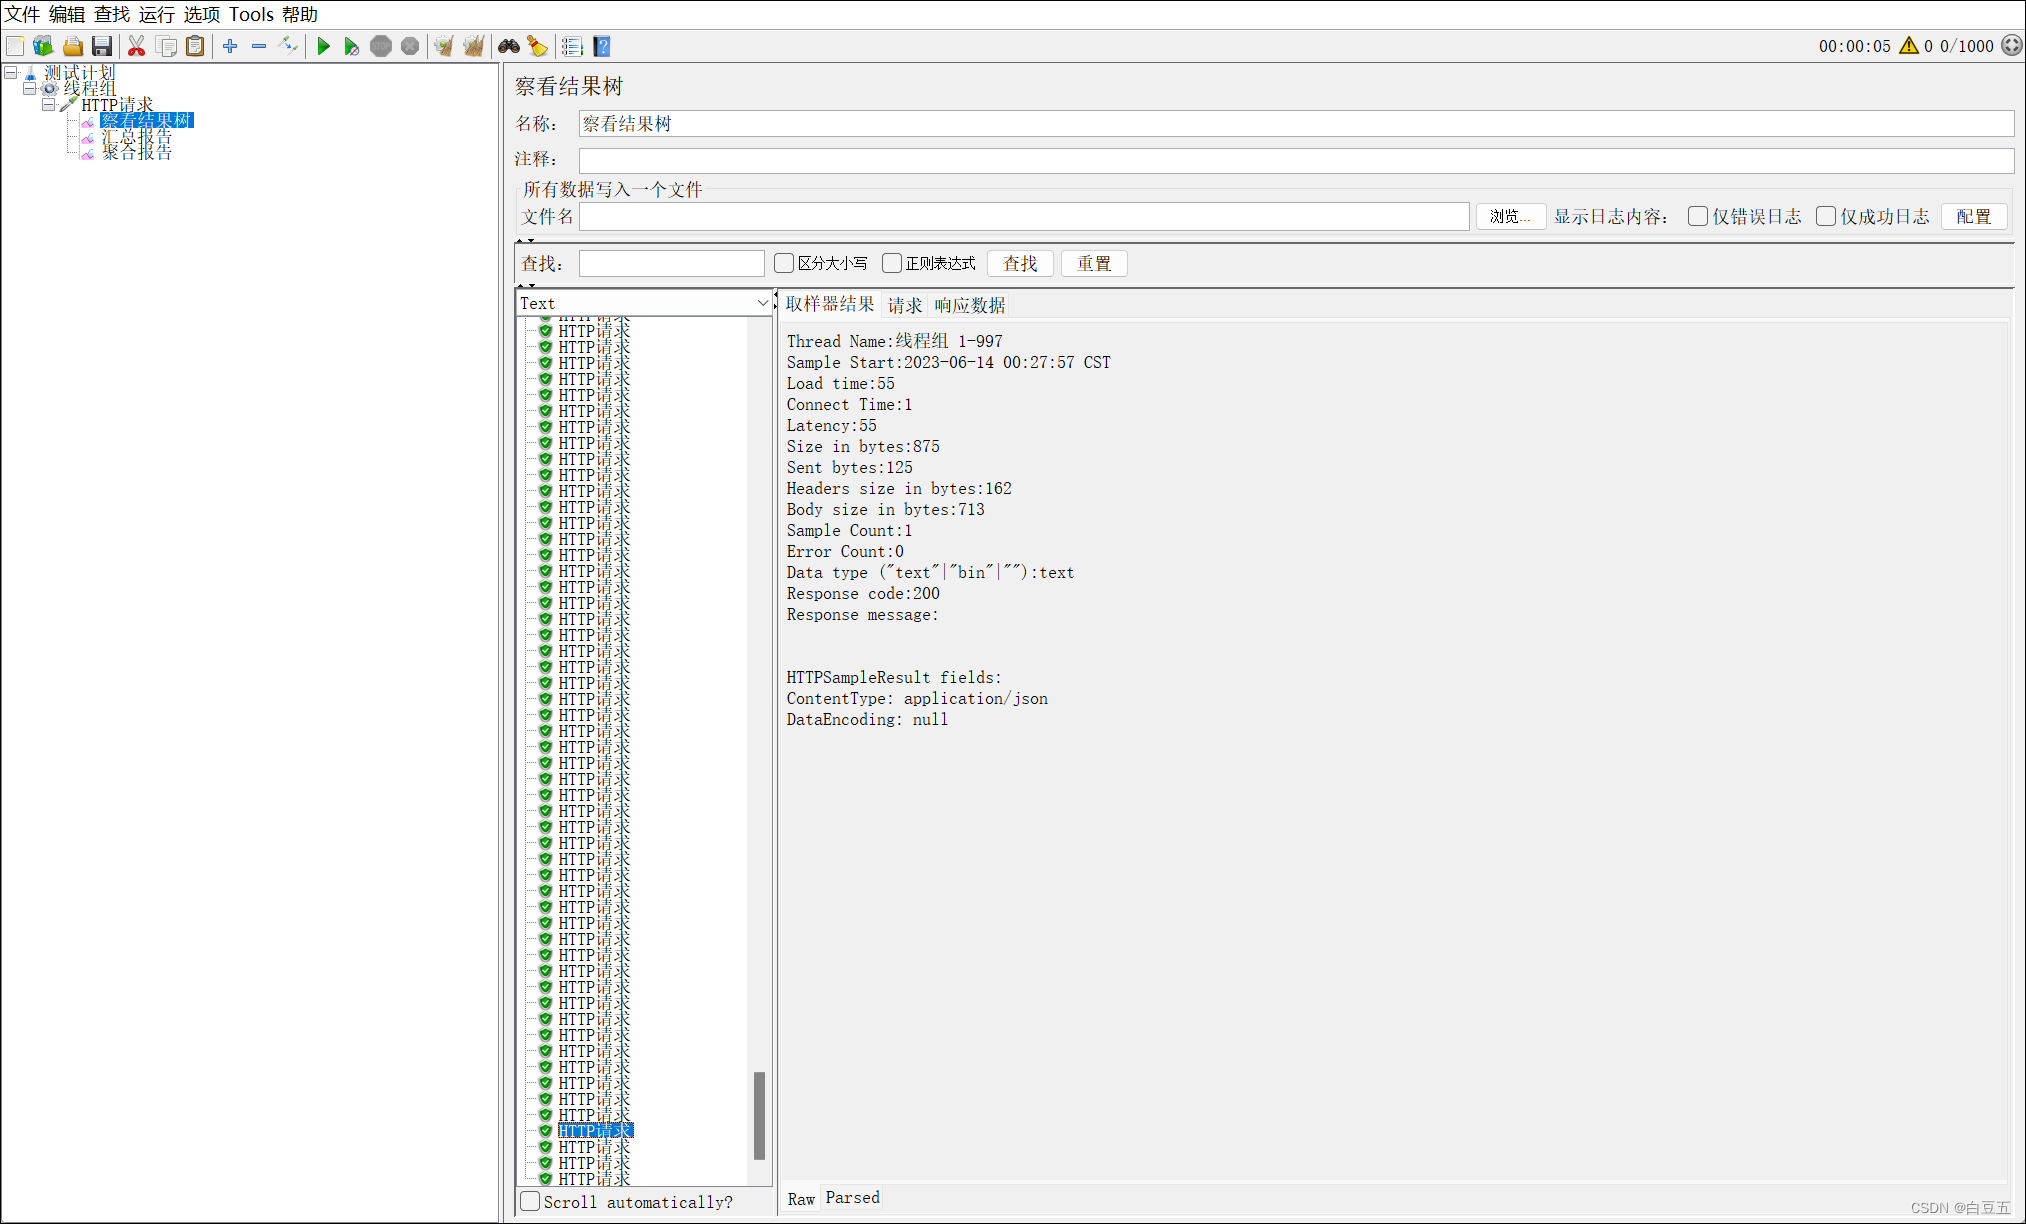Click the Cut scissors toolbar icon

pyautogui.click(x=137, y=46)
